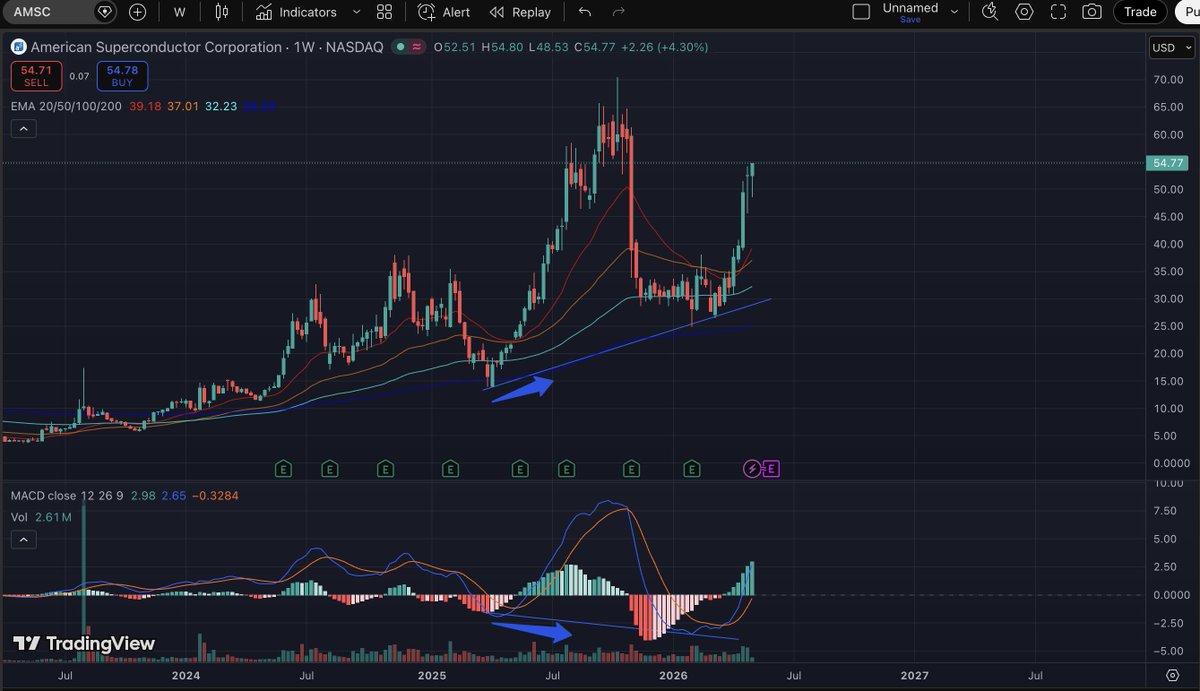The image size is (1200, 691).
Task: Click the 54.77 current price label
Action: click(x=1166, y=162)
